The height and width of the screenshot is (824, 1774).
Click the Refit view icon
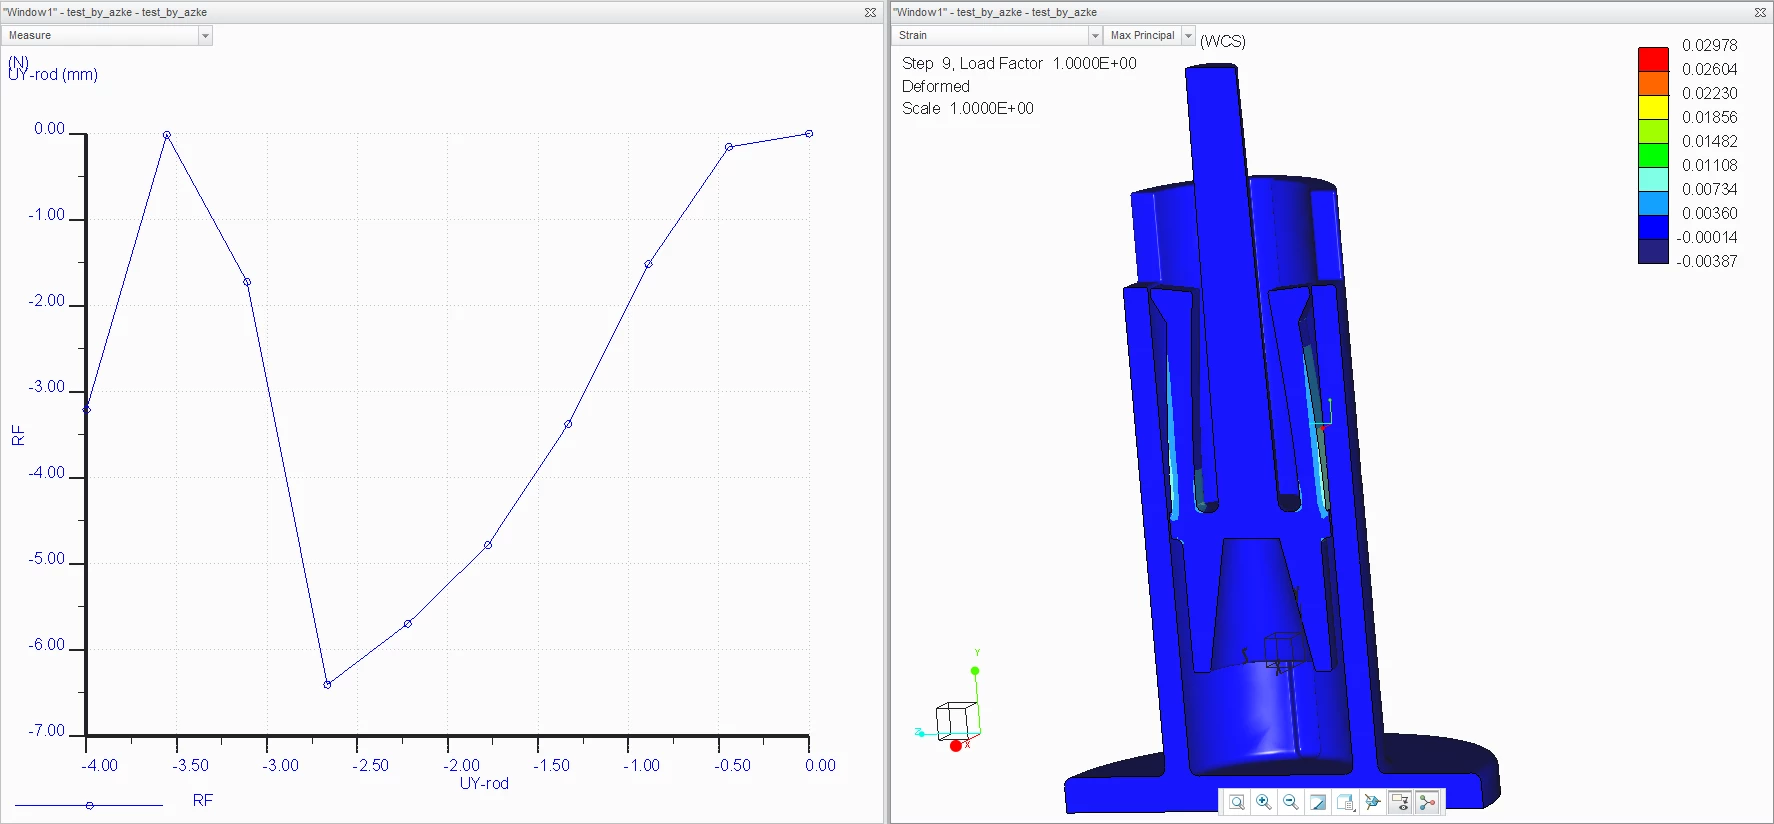1237,802
